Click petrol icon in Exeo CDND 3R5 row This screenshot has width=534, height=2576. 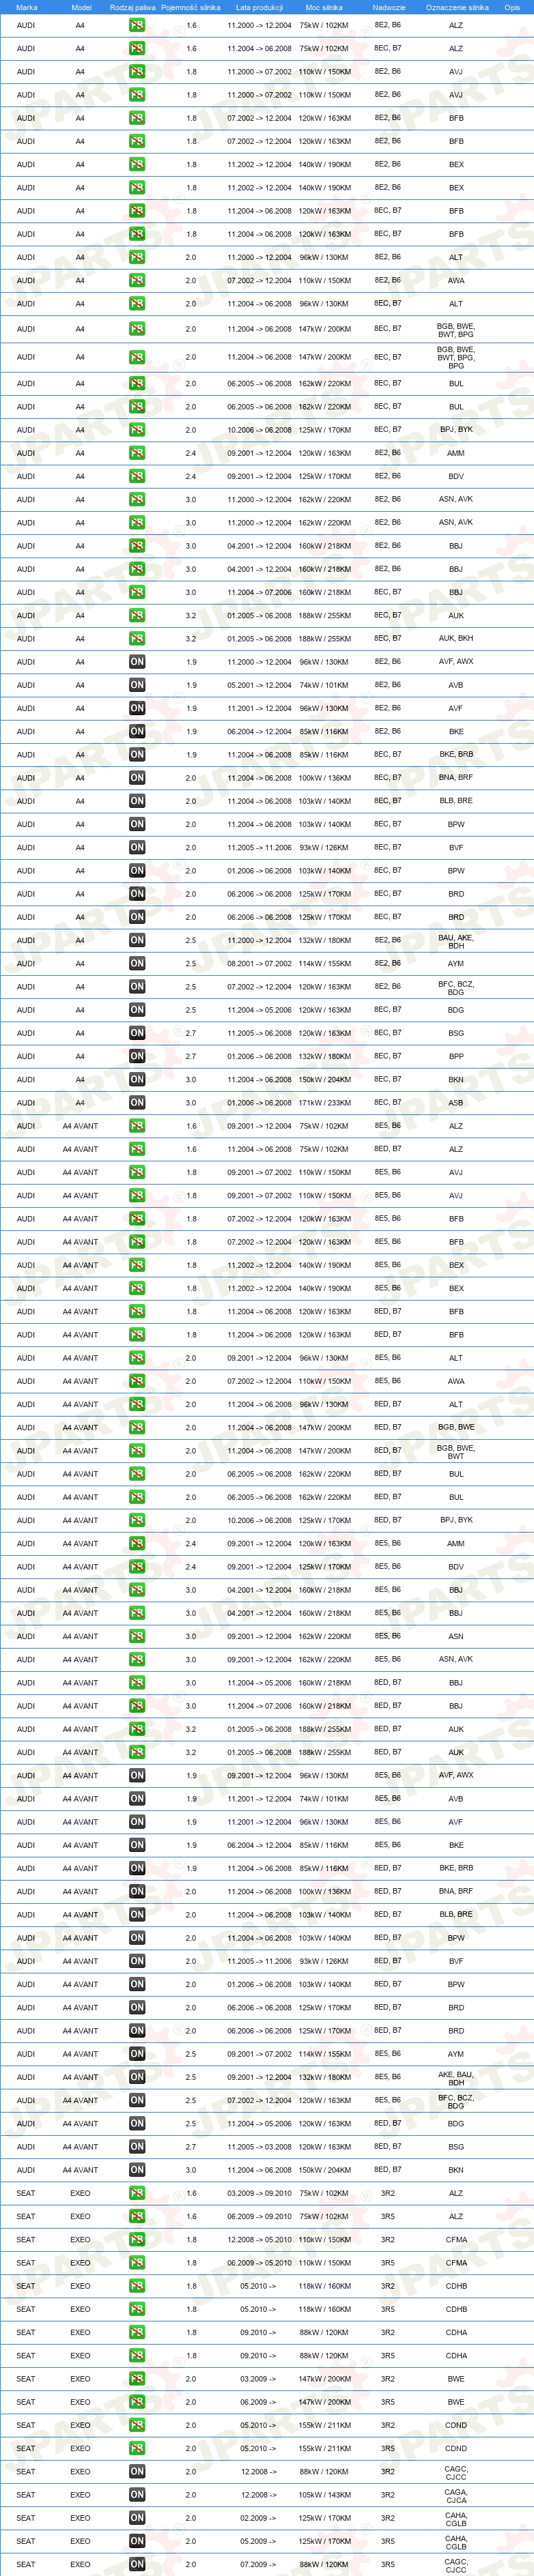coord(137,2448)
